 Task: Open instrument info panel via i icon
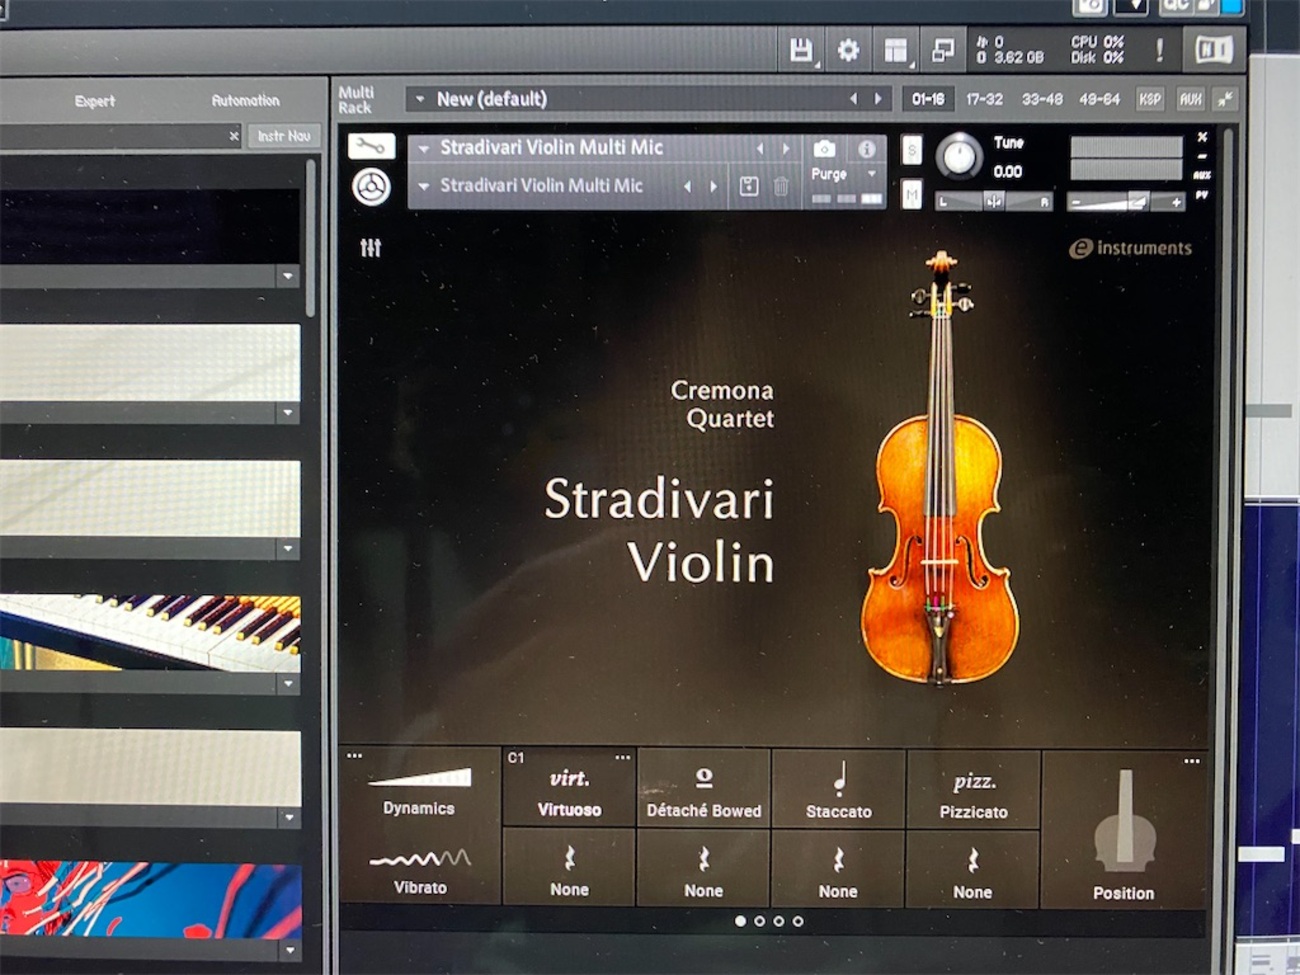click(867, 147)
